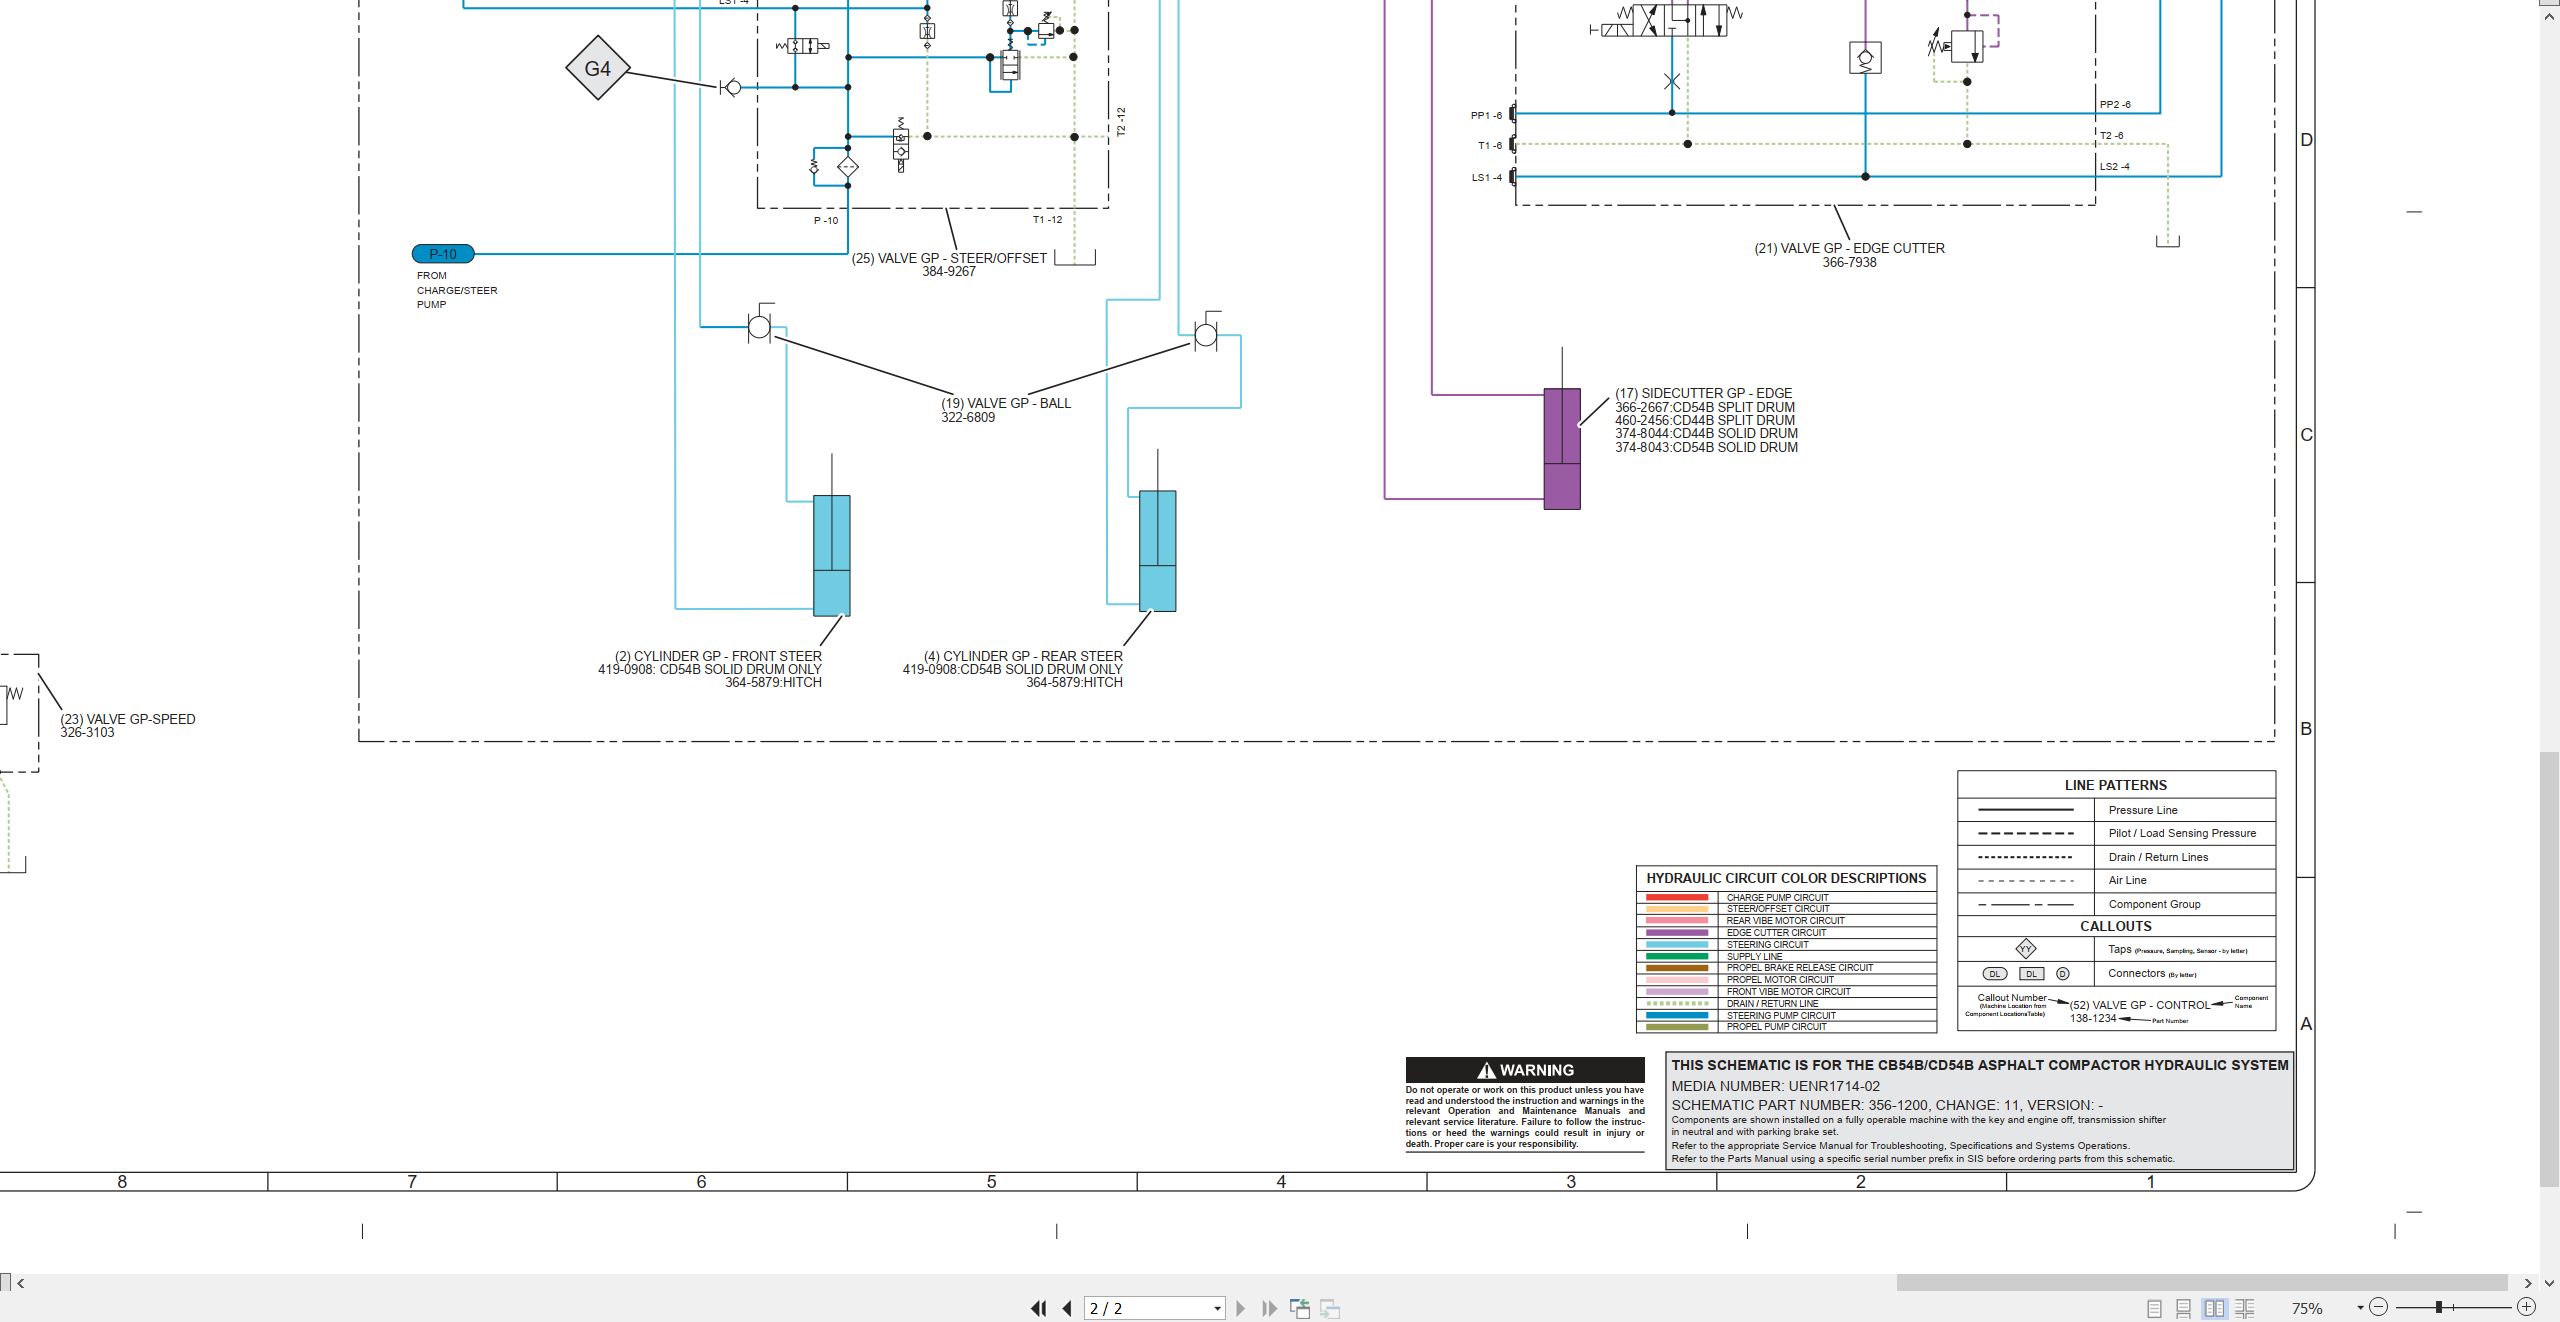
Task: Click the zoom out minus button
Action: [2379, 1307]
